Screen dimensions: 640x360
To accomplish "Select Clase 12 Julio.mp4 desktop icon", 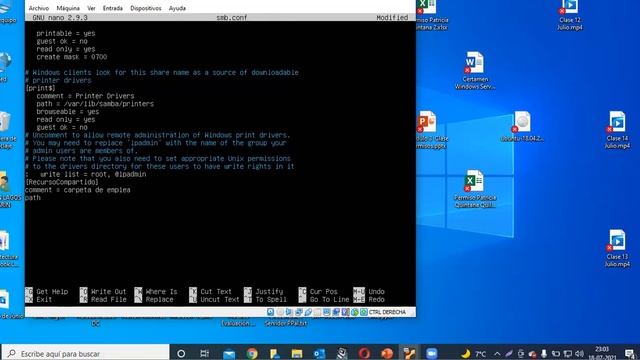I will click(x=570, y=15).
